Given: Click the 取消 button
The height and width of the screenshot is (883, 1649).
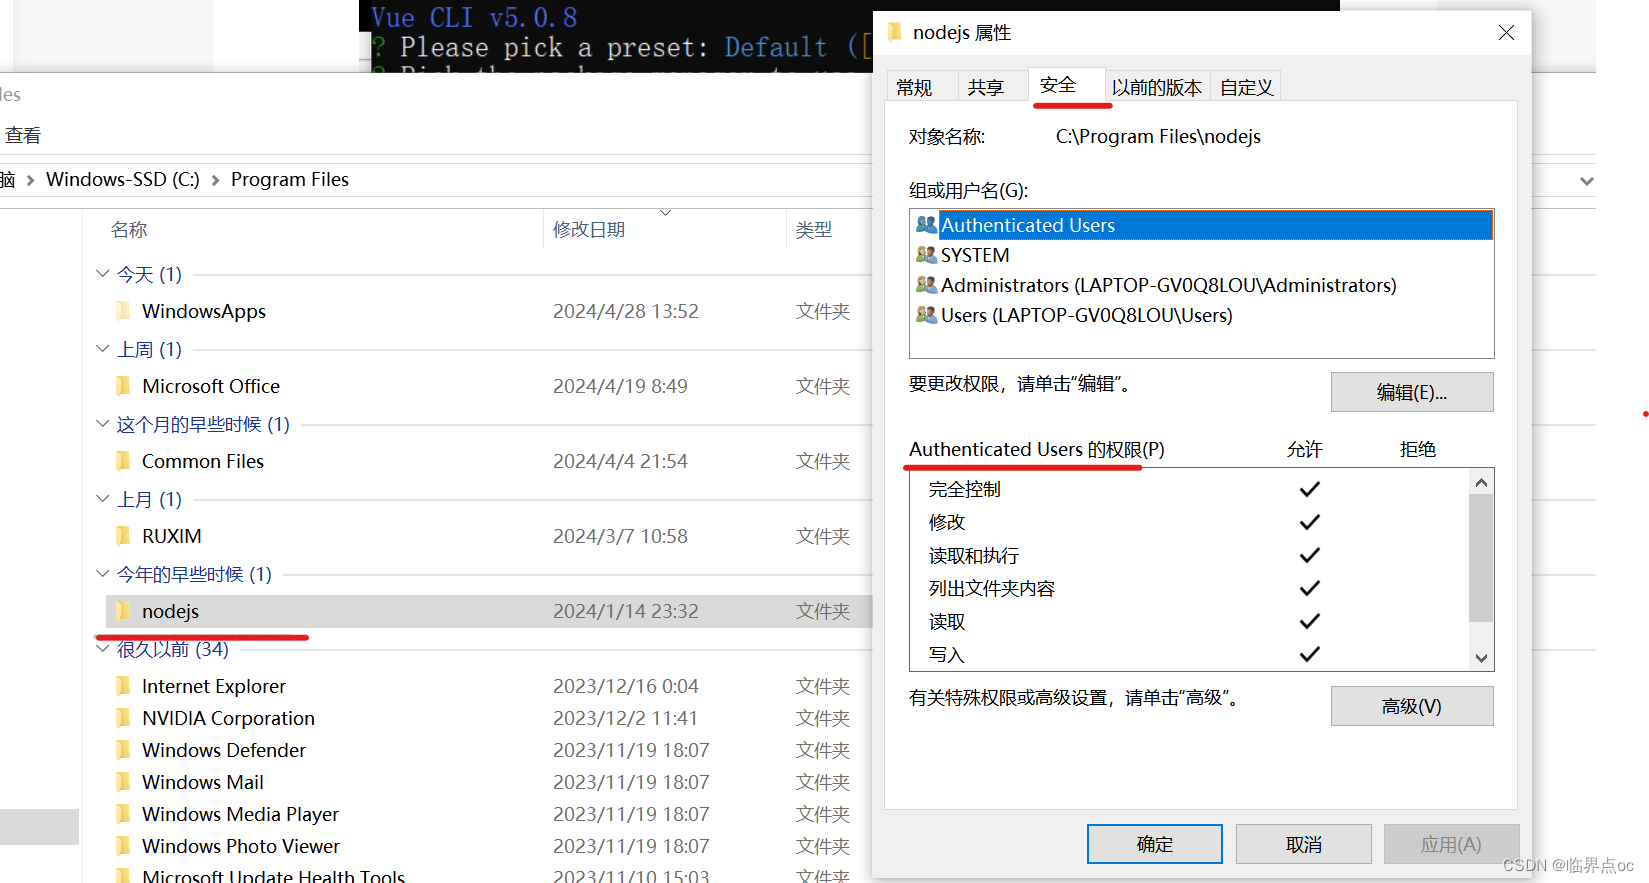Looking at the screenshot, I should (x=1304, y=844).
